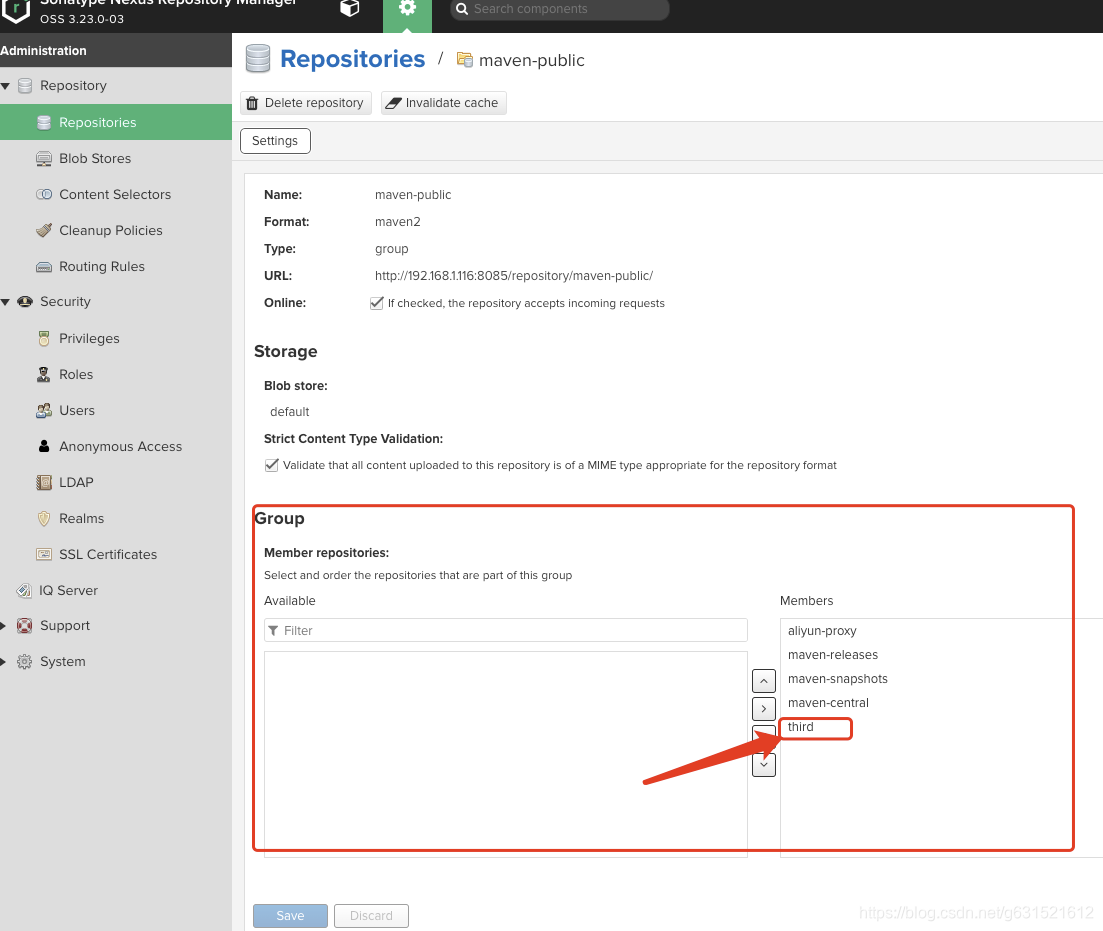This screenshot has height=931, width=1103.
Task: Click the Content Selectors icon
Action: 44,194
